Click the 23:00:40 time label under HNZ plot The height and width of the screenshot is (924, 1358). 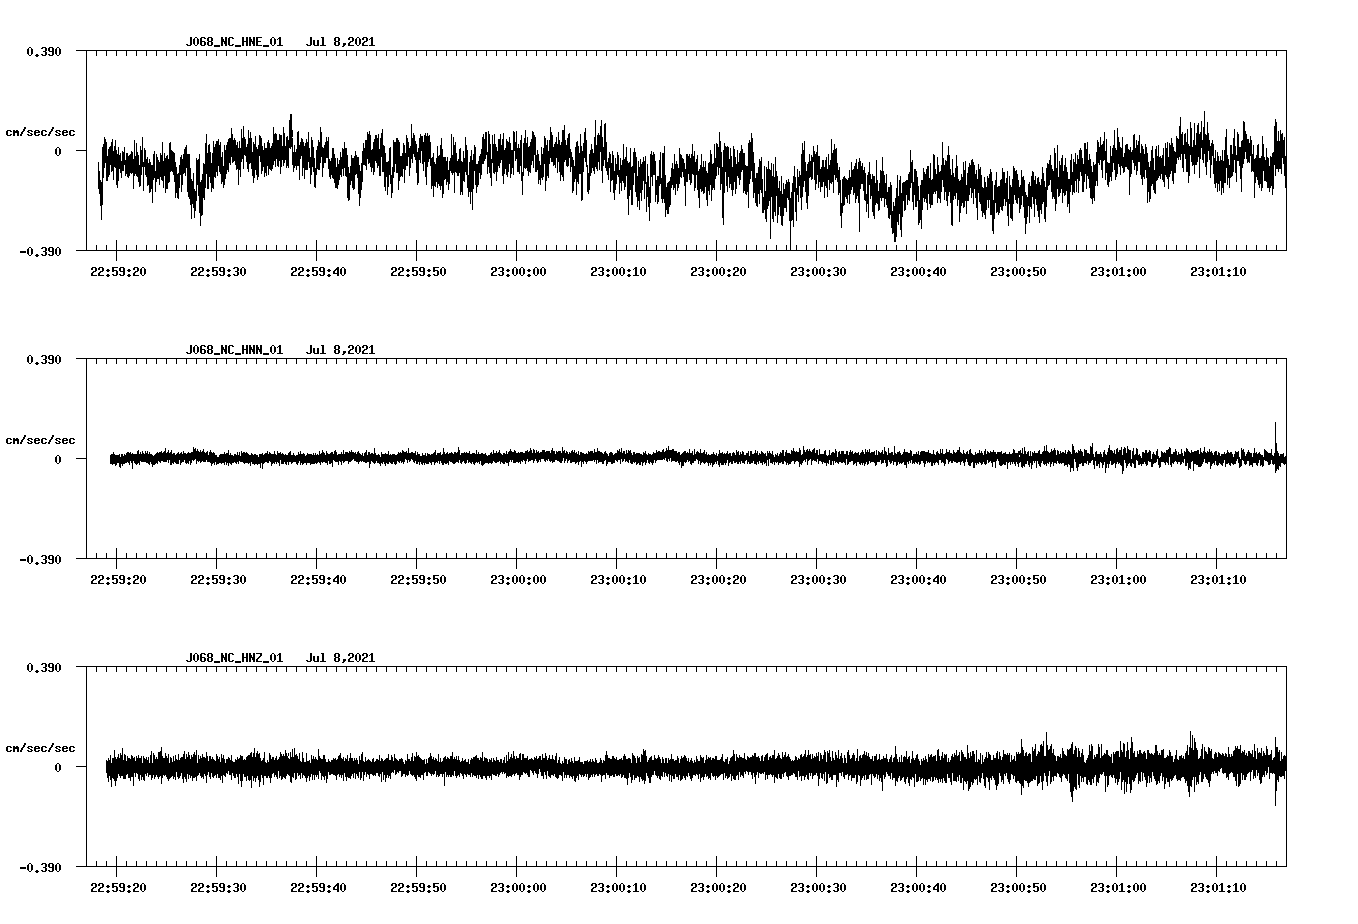click(917, 888)
